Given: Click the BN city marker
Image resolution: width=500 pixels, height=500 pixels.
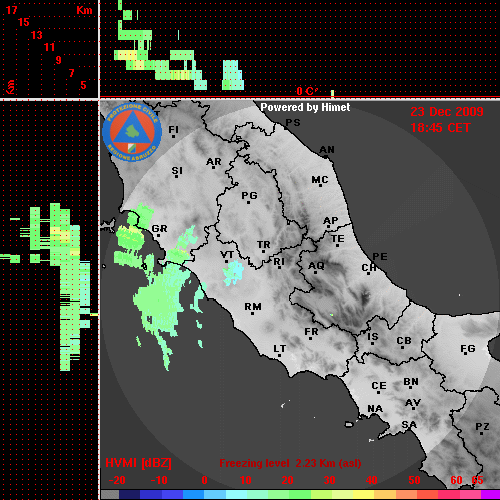Looking at the screenshot, I should (x=411, y=383).
